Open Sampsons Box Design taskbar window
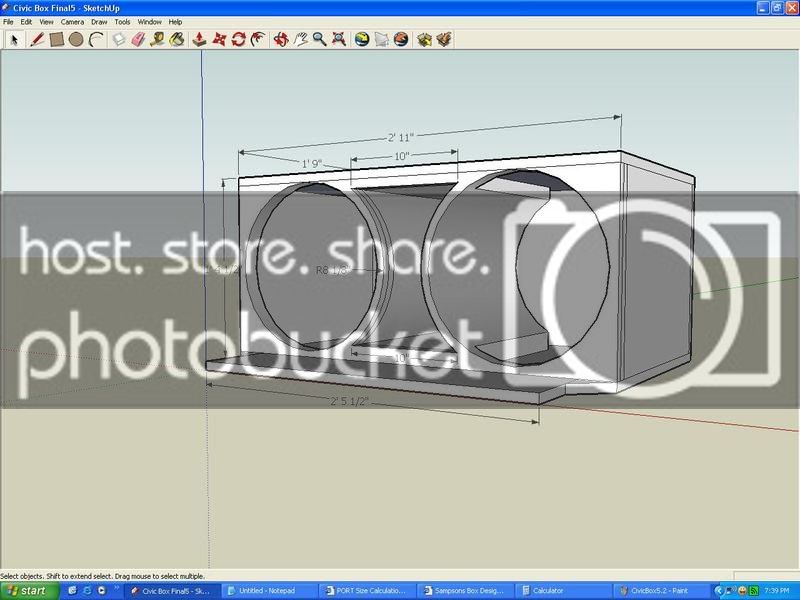This screenshot has width=800, height=600. point(465,591)
